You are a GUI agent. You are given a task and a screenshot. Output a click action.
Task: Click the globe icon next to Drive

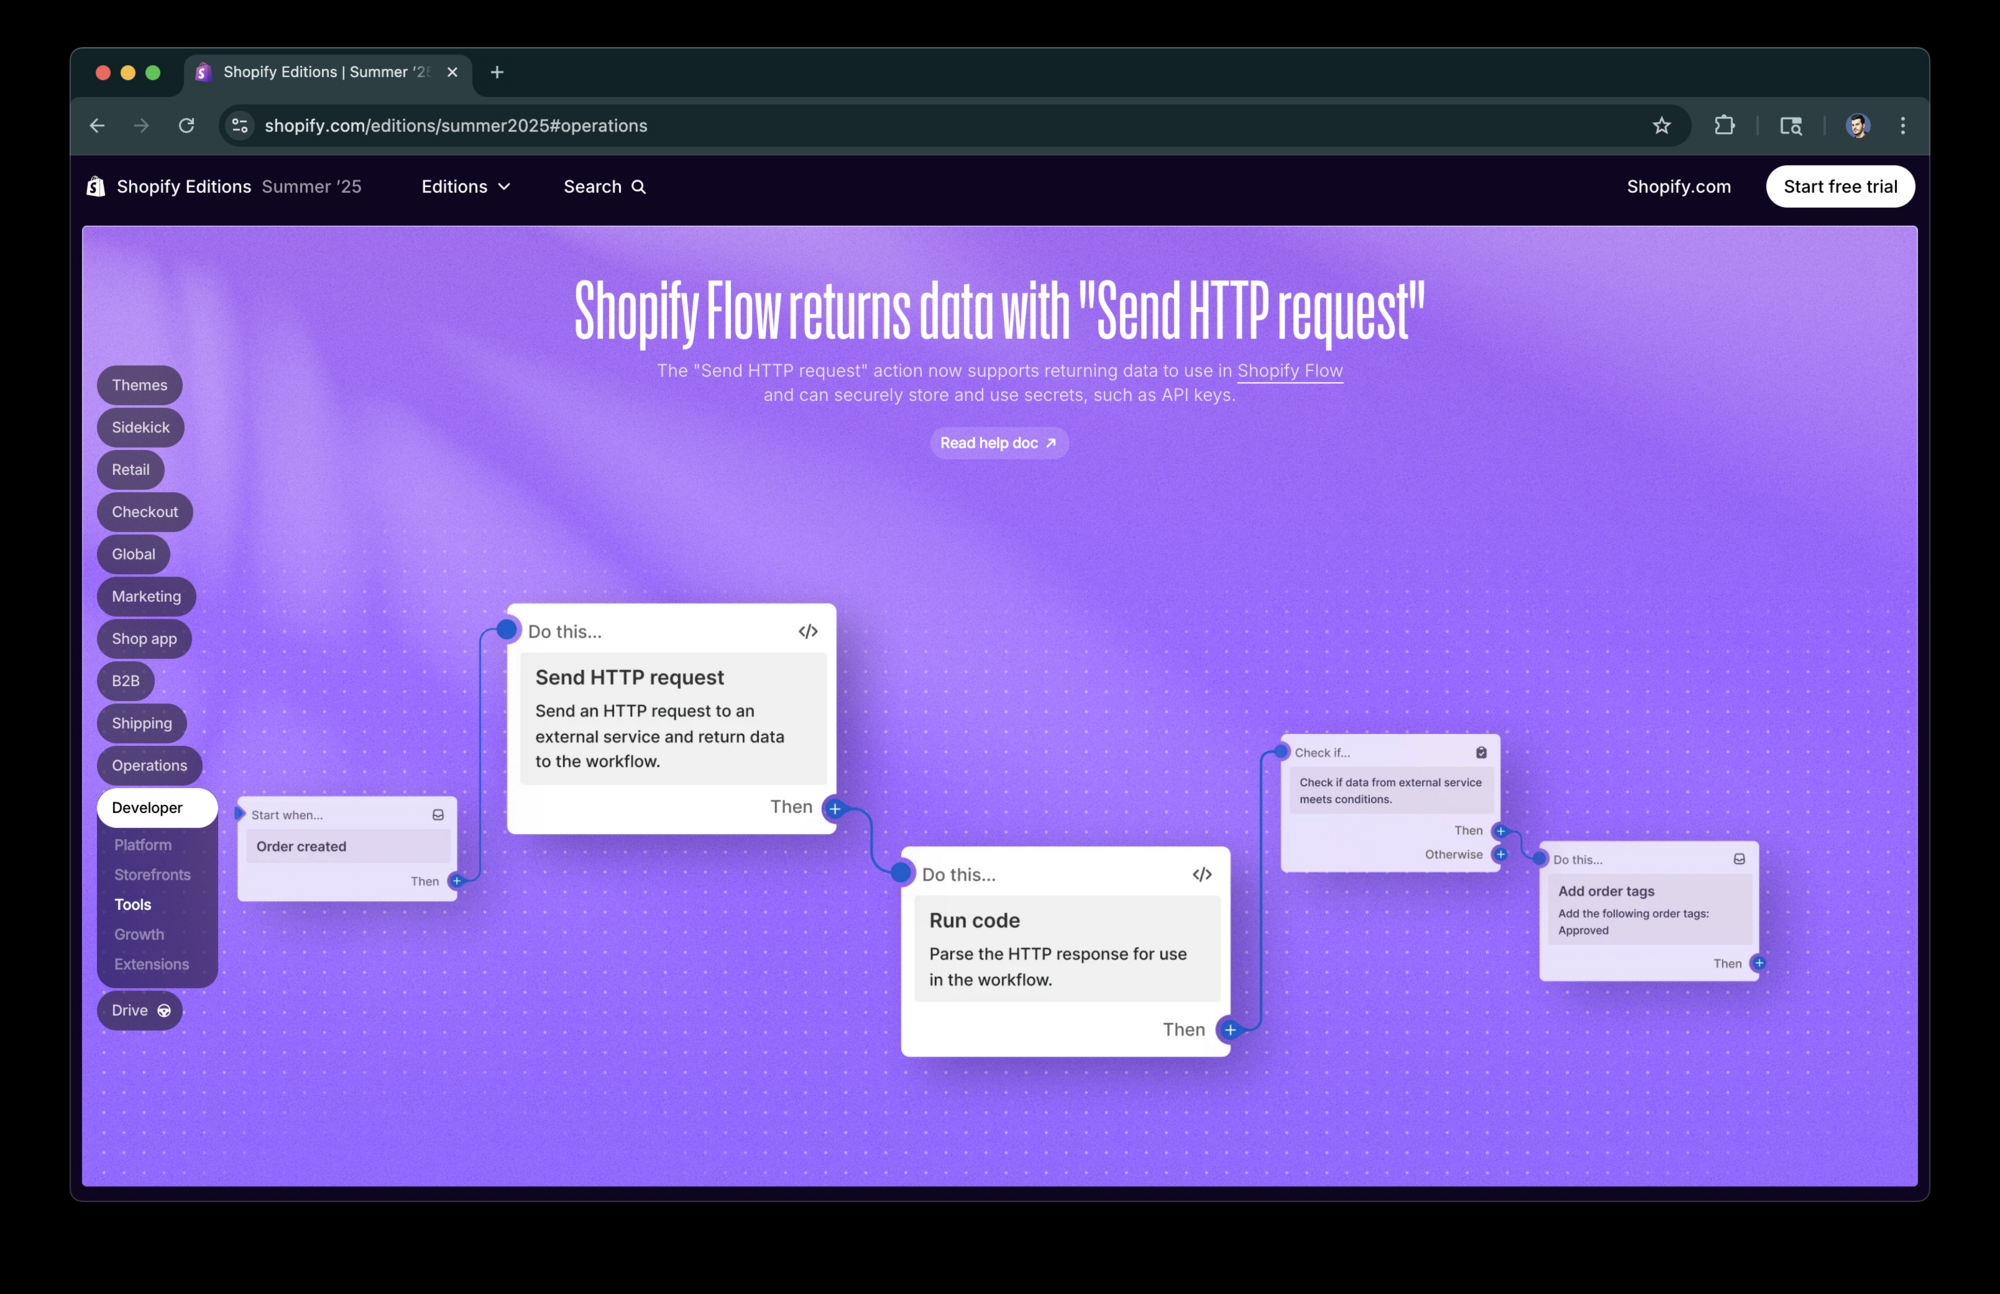[164, 1011]
